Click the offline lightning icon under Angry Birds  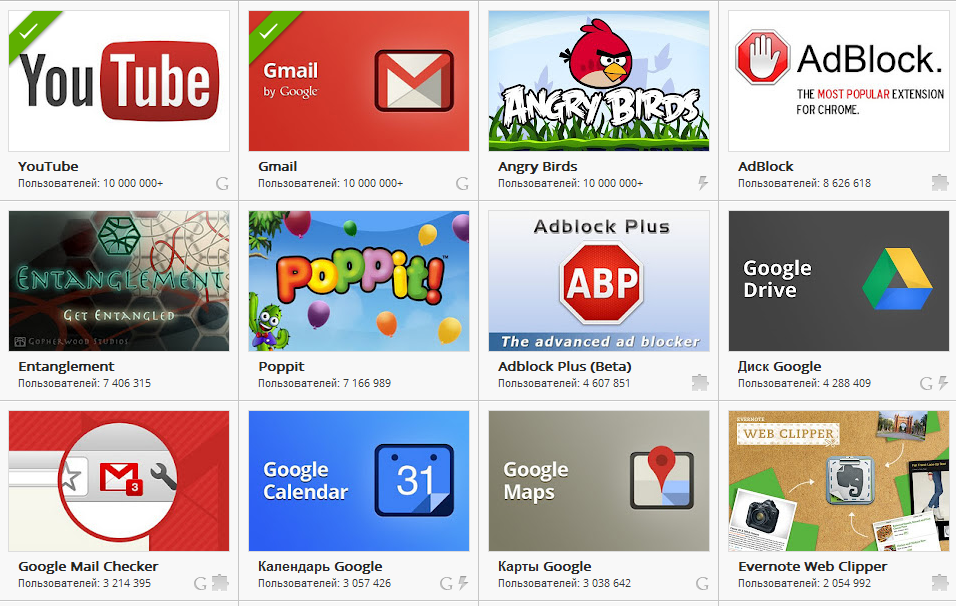tap(703, 183)
